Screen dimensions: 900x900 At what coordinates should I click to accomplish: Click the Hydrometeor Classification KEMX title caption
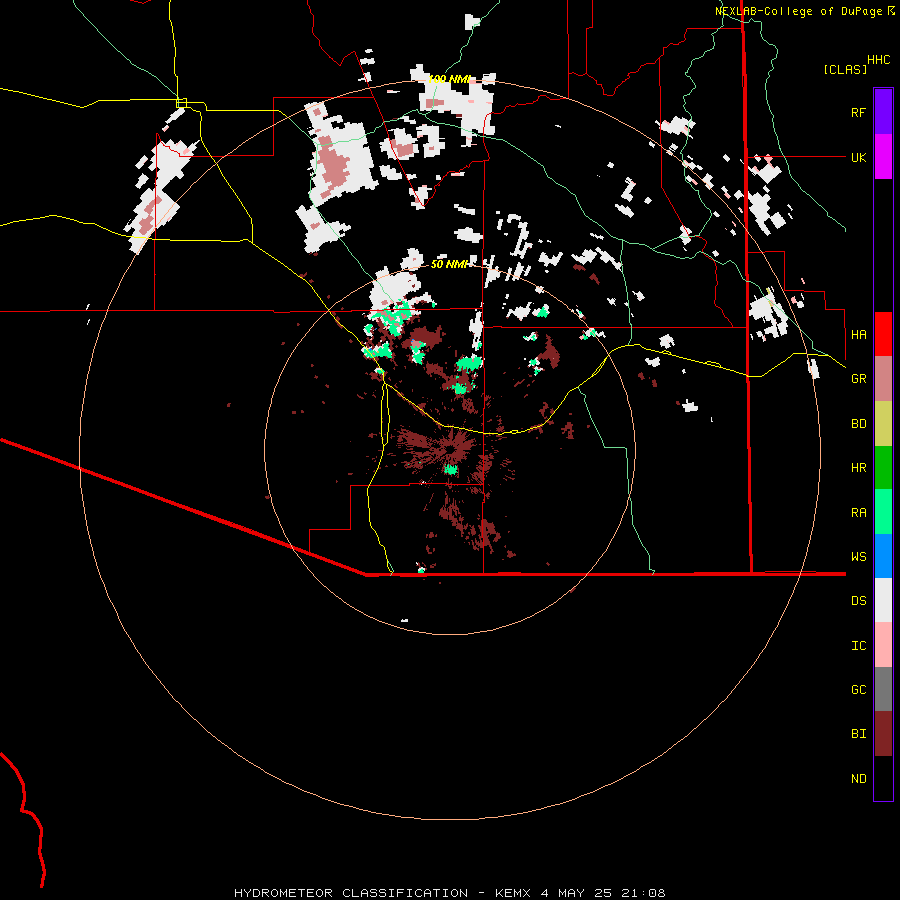pos(449,893)
